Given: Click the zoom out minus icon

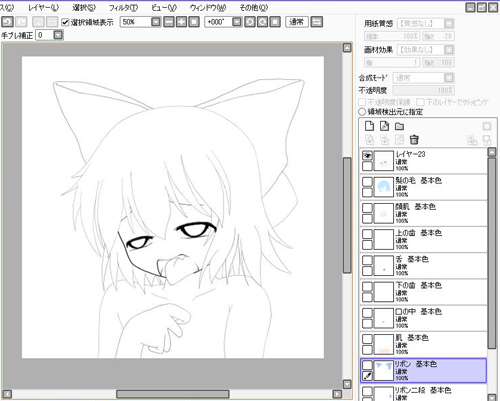Looking at the screenshot, I should [x=169, y=22].
